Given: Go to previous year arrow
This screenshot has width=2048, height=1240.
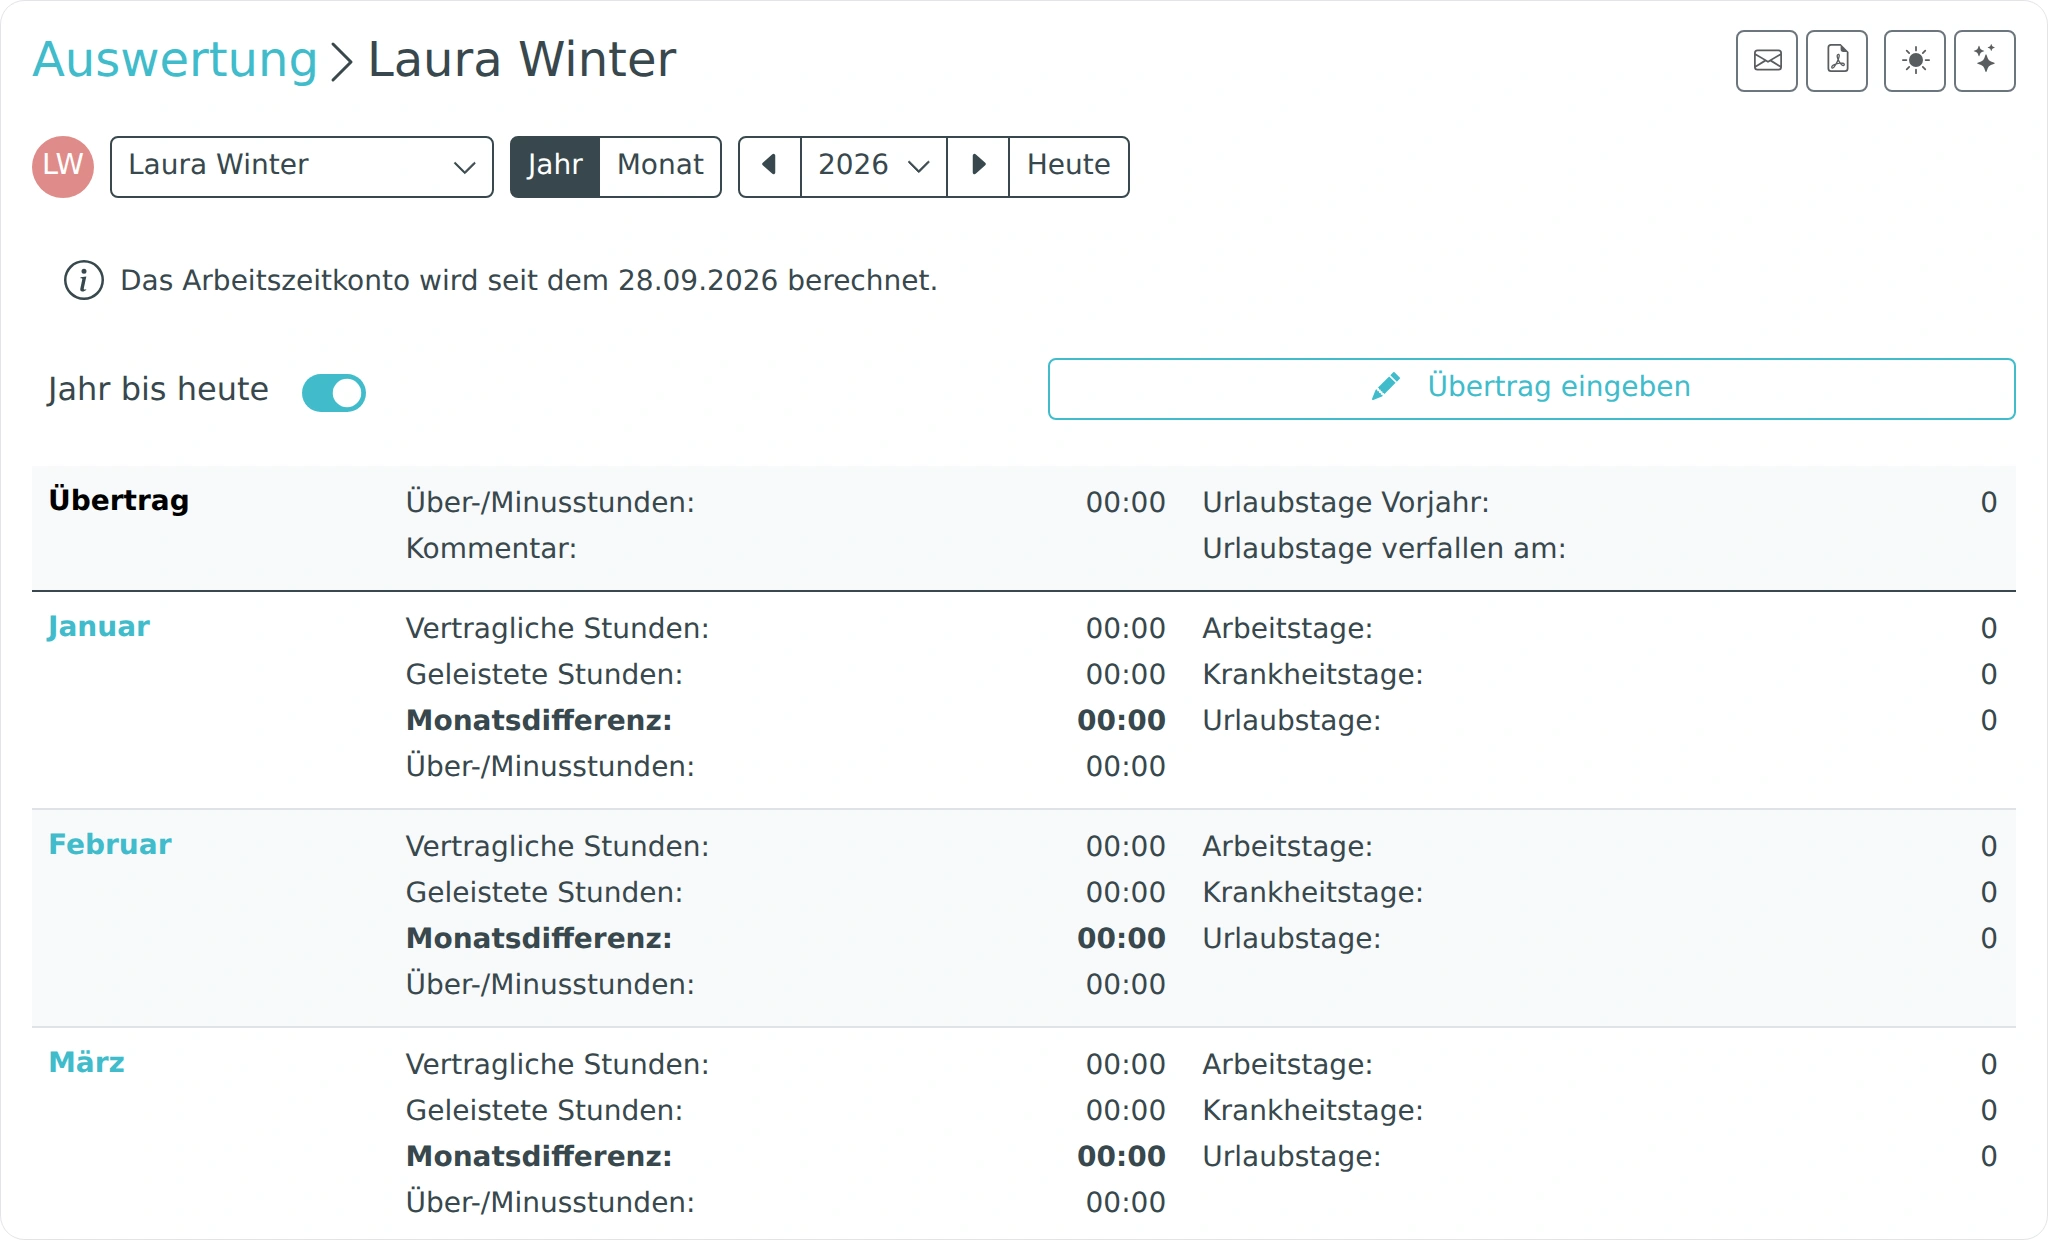Looking at the screenshot, I should [x=770, y=166].
